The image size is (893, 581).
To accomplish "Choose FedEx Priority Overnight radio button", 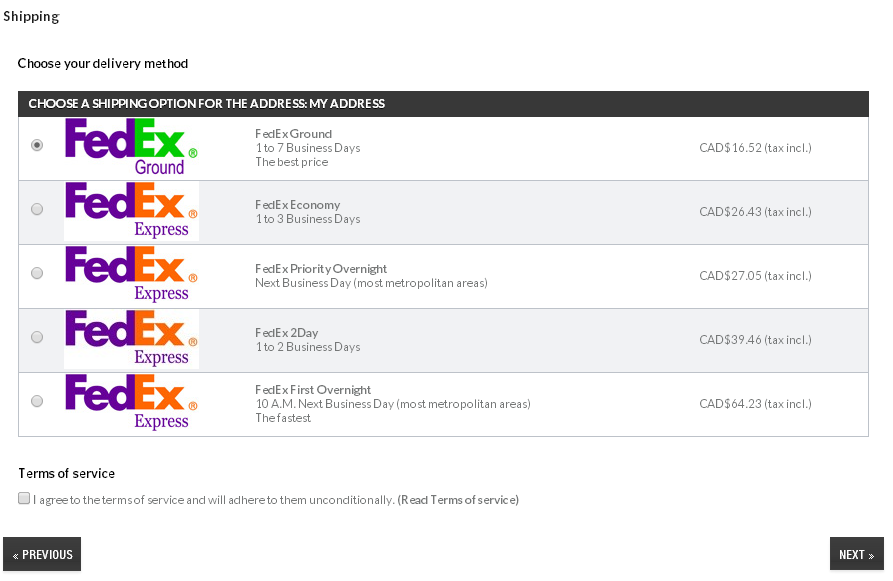I will [37, 273].
